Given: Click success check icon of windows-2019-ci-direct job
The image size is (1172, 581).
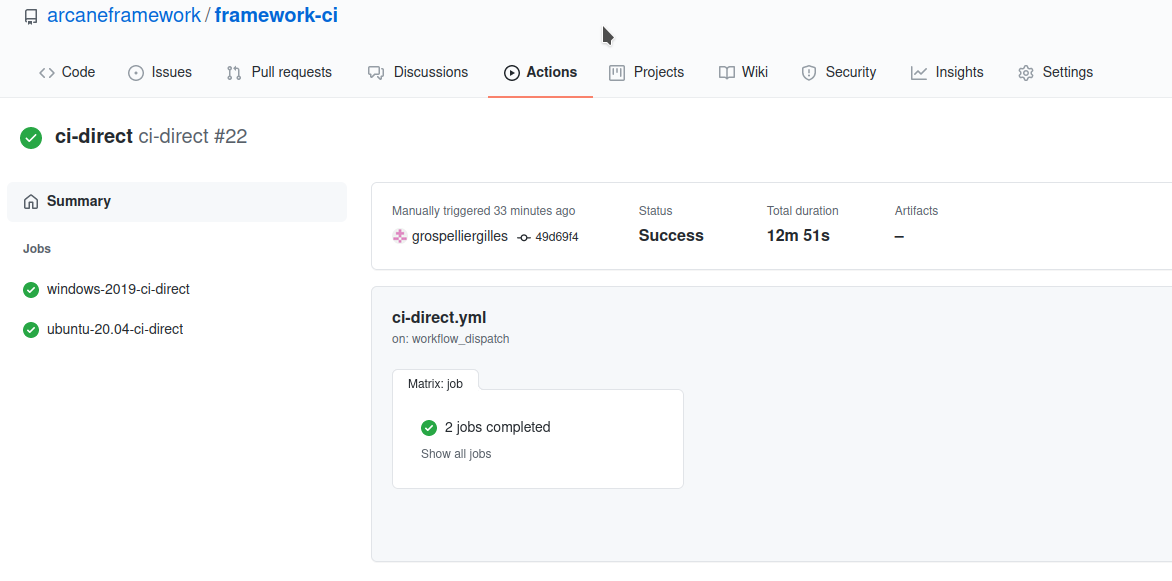Looking at the screenshot, I should [31, 289].
